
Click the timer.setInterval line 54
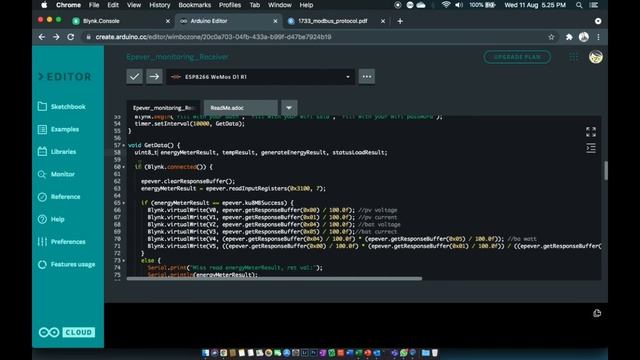pos(190,124)
